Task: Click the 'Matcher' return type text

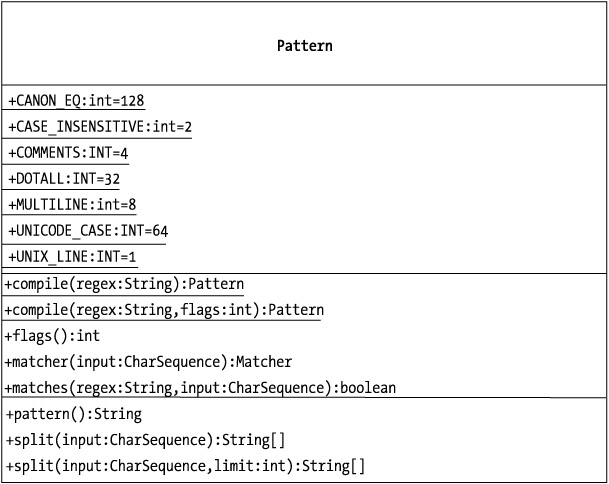Action: pos(261,361)
